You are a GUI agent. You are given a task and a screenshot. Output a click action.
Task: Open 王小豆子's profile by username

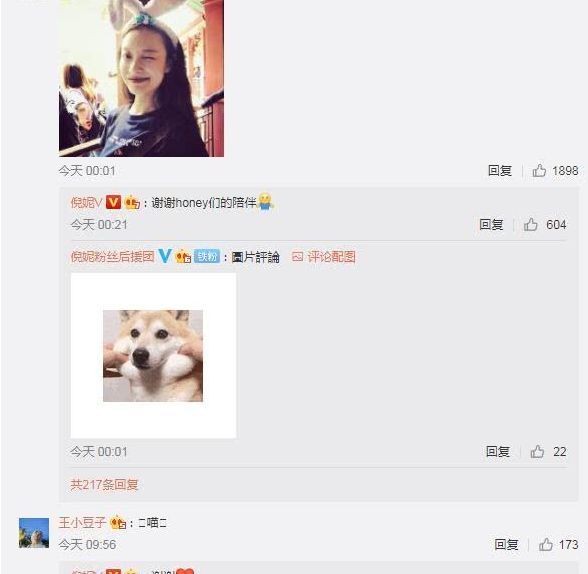tap(82, 522)
